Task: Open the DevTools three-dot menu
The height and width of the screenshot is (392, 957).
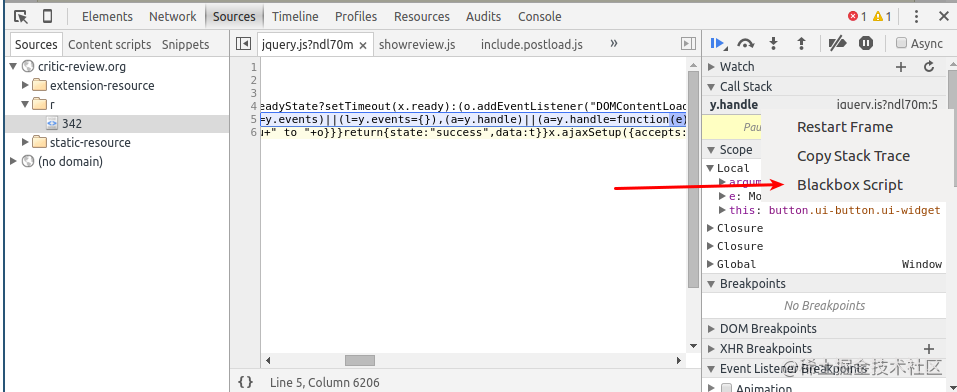Action: pyautogui.click(x=916, y=16)
